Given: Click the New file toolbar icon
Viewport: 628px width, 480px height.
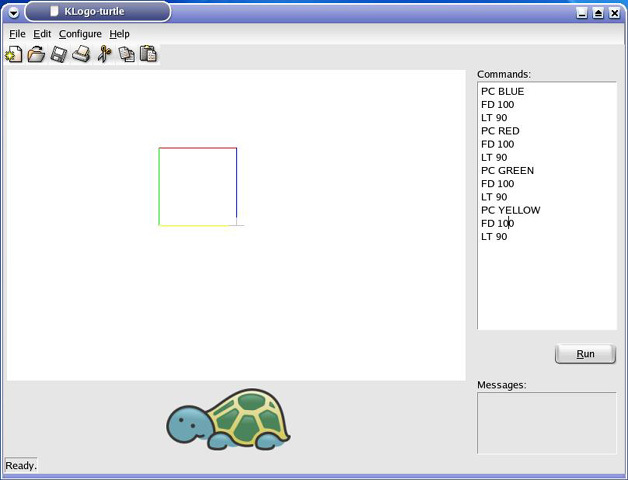Looking at the screenshot, I should pyautogui.click(x=14, y=55).
